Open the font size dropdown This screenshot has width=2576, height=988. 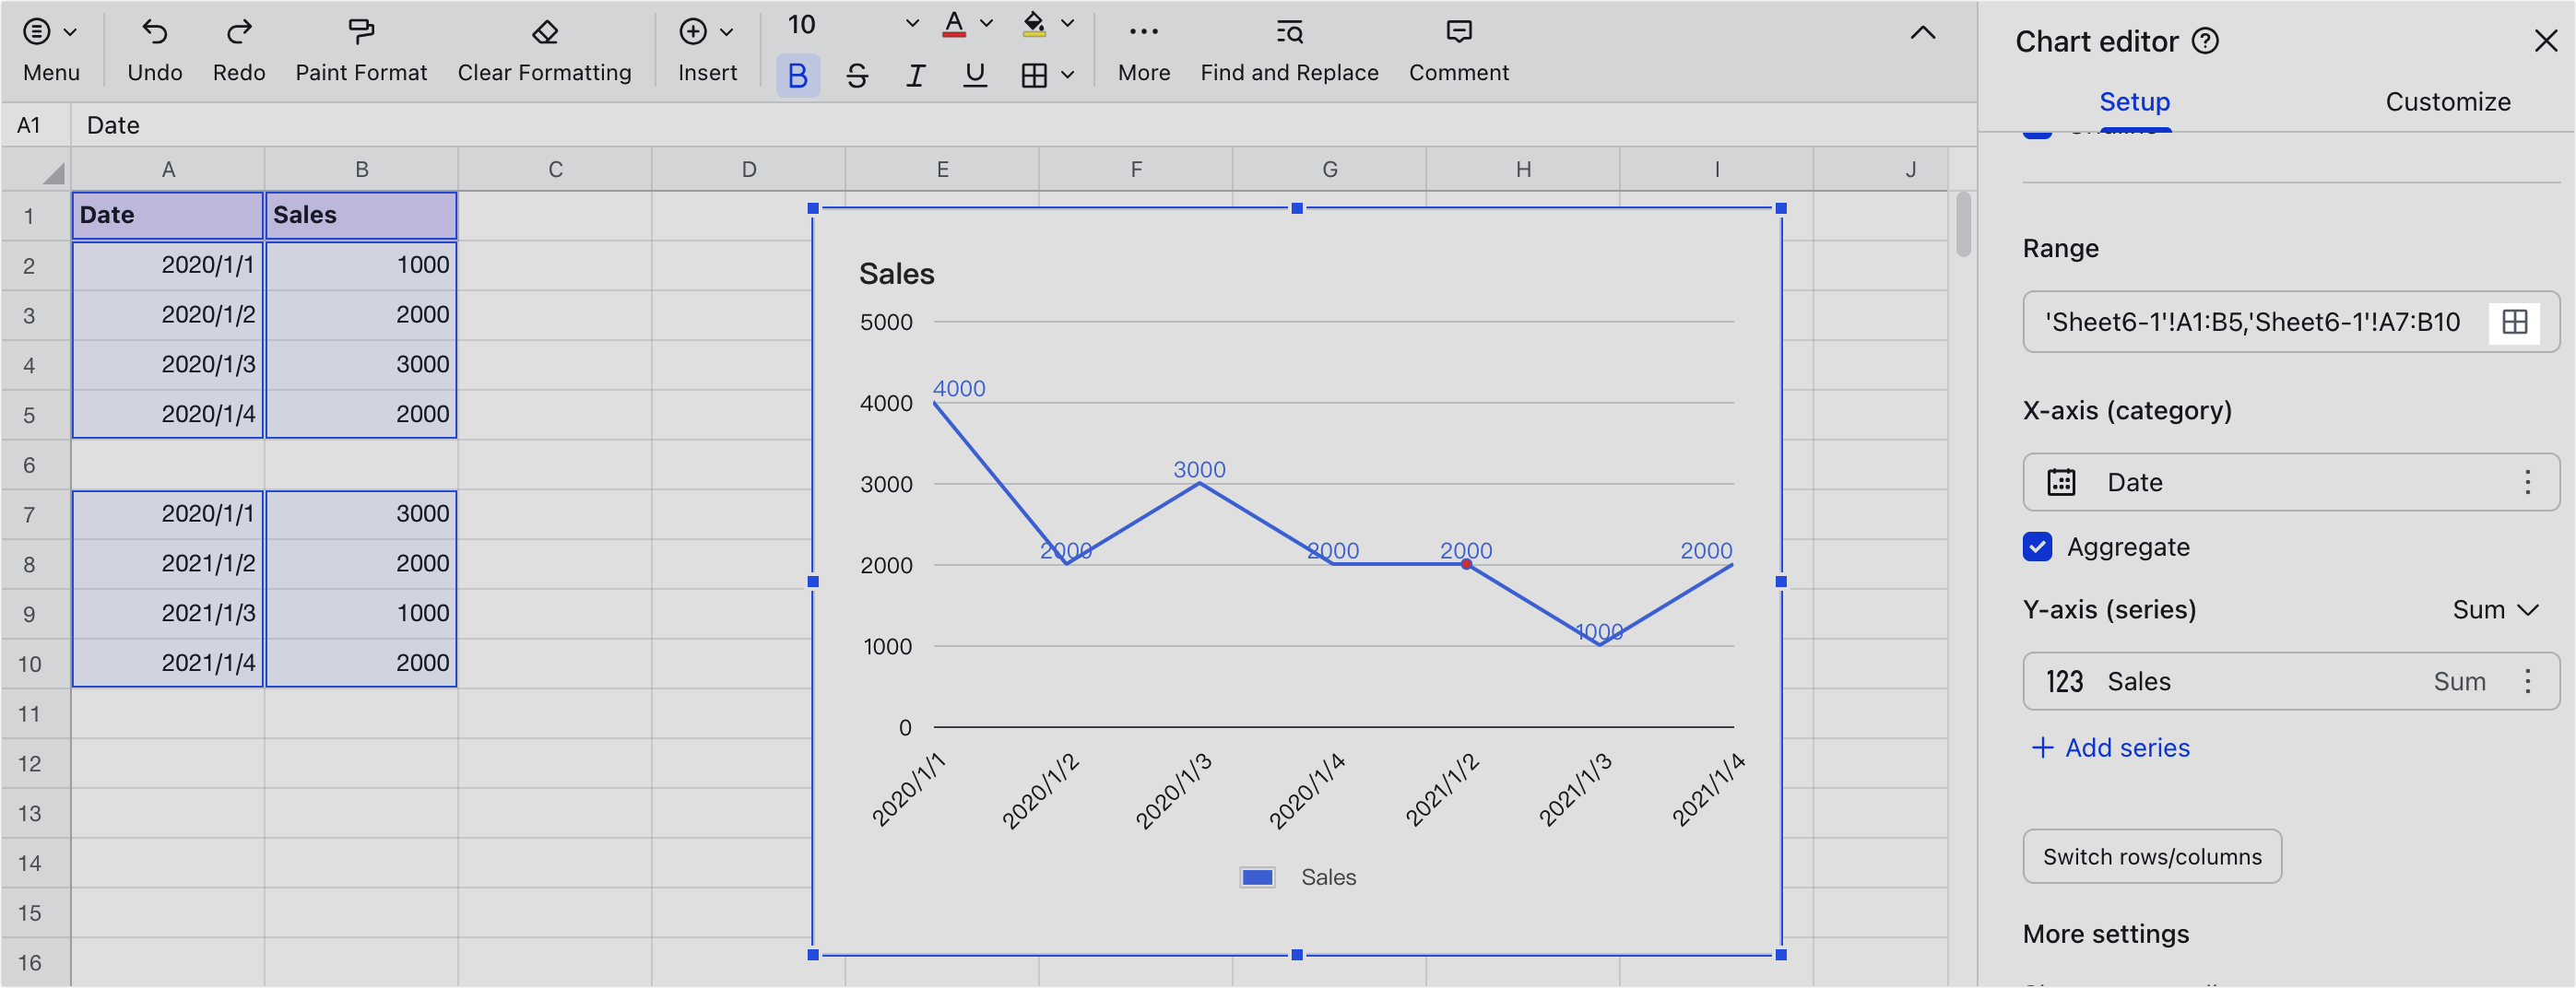(910, 23)
